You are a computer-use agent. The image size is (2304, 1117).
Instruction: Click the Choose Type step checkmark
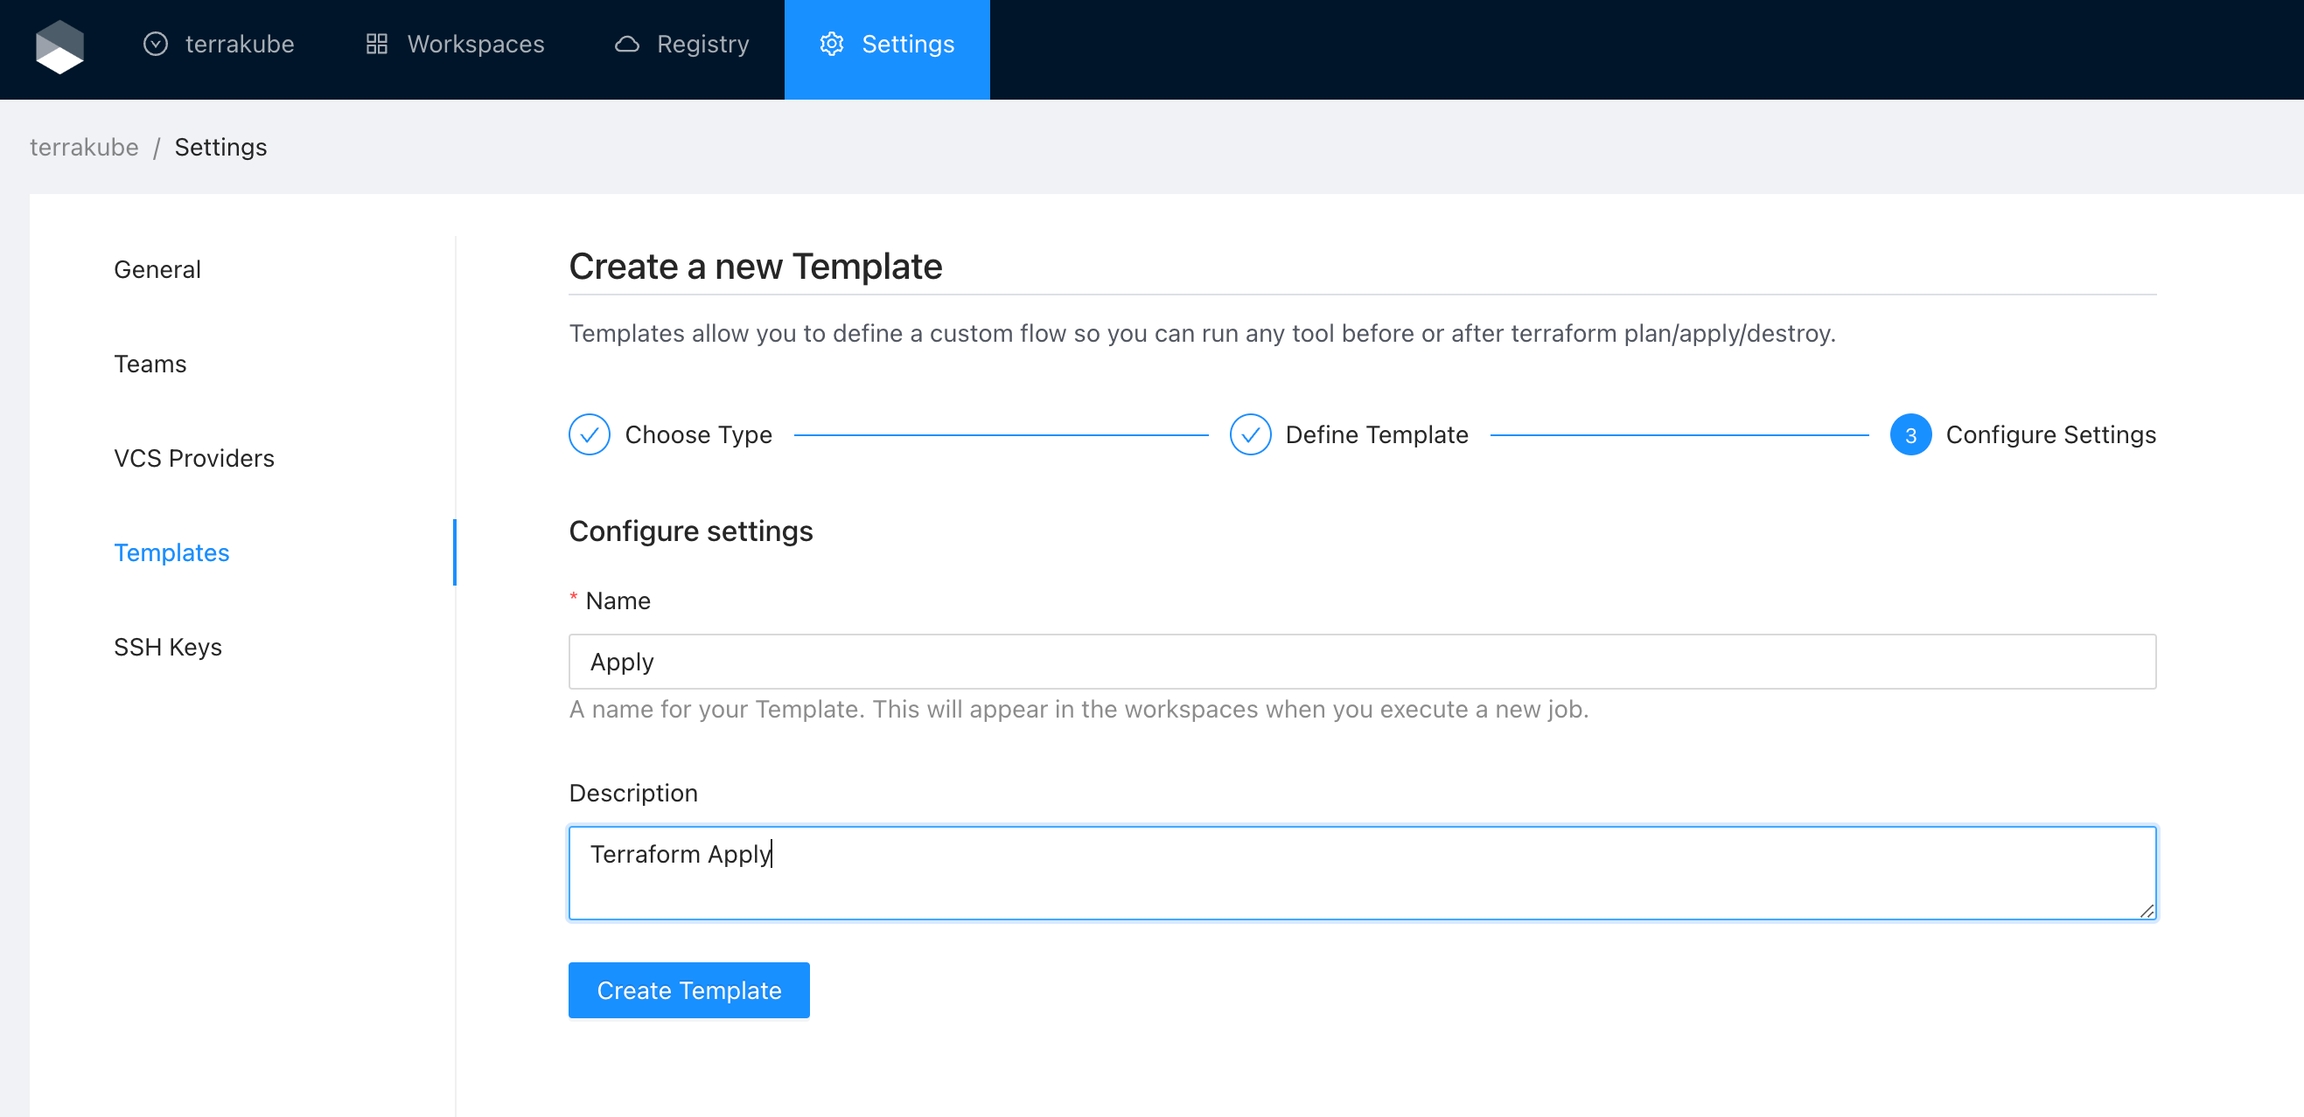coord(589,435)
